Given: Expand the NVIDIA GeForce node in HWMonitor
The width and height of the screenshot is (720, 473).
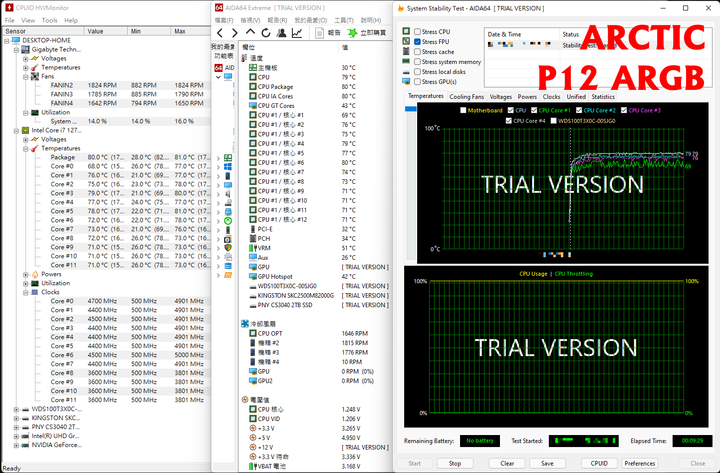Looking at the screenshot, I should (16, 445).
